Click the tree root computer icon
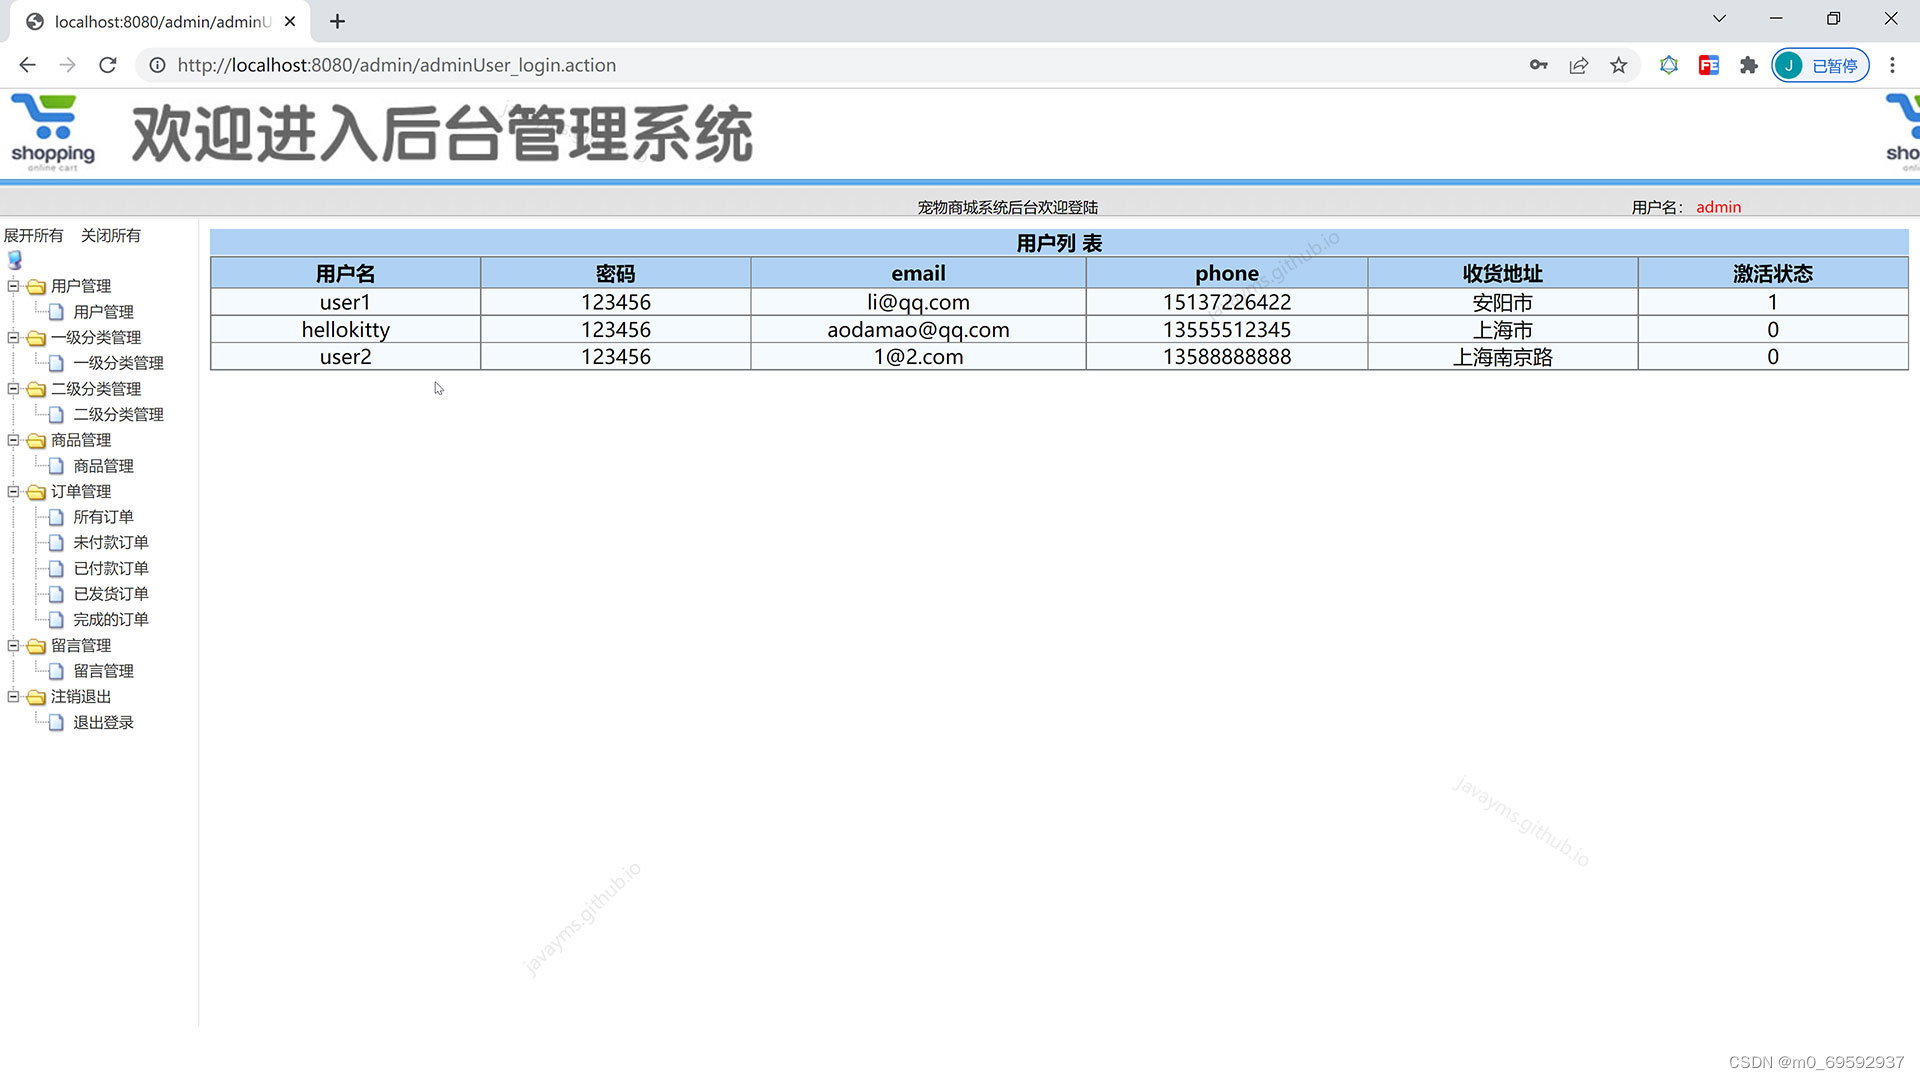This screenshot has width=1920, height=1080. [15, 260]
